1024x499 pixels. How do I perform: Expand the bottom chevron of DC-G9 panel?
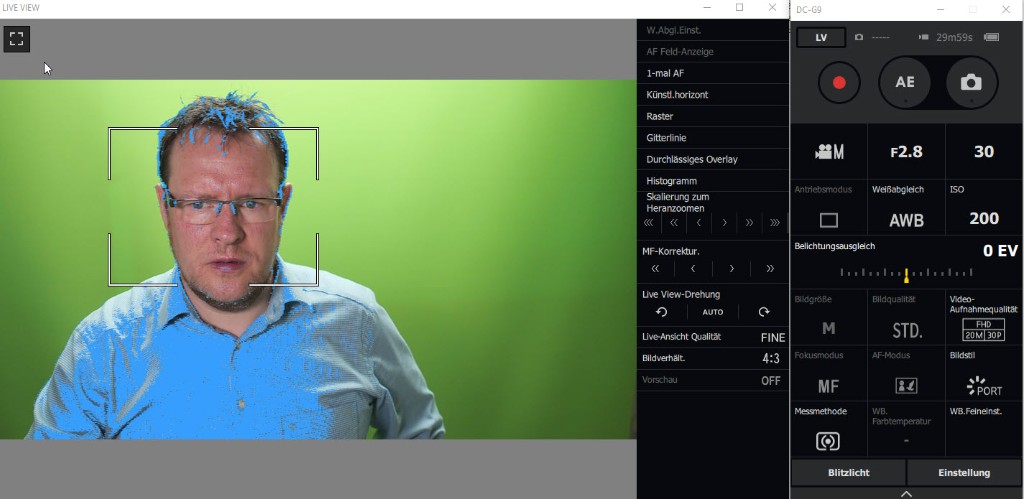[906, 493]
